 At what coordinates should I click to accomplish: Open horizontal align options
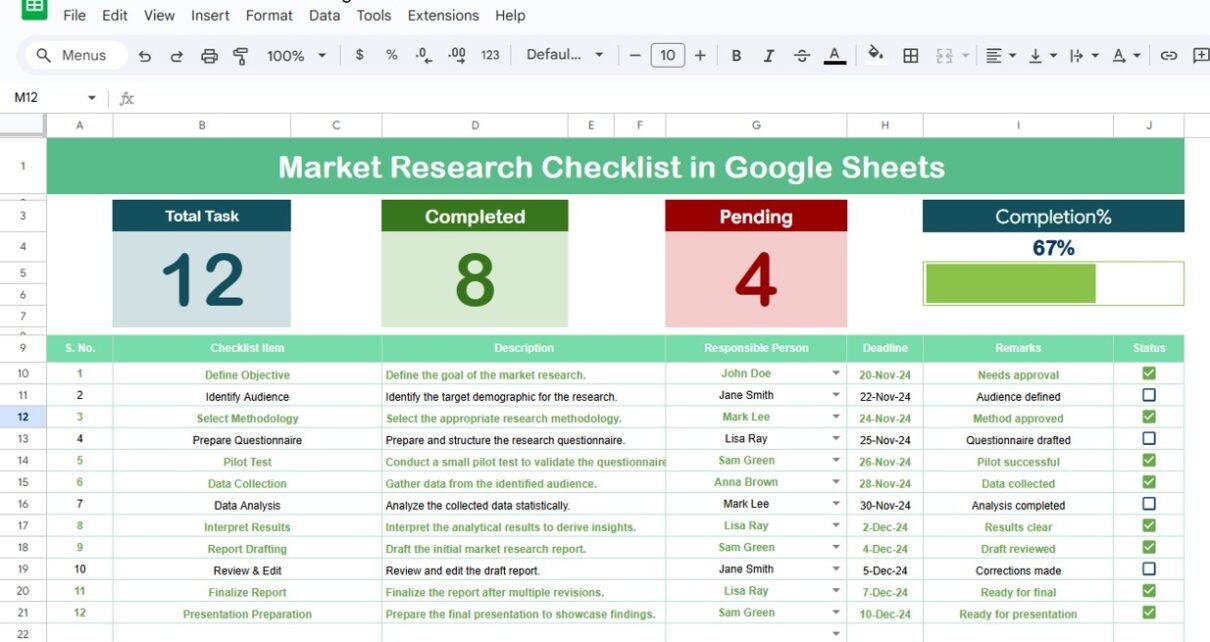(1000, 56)
